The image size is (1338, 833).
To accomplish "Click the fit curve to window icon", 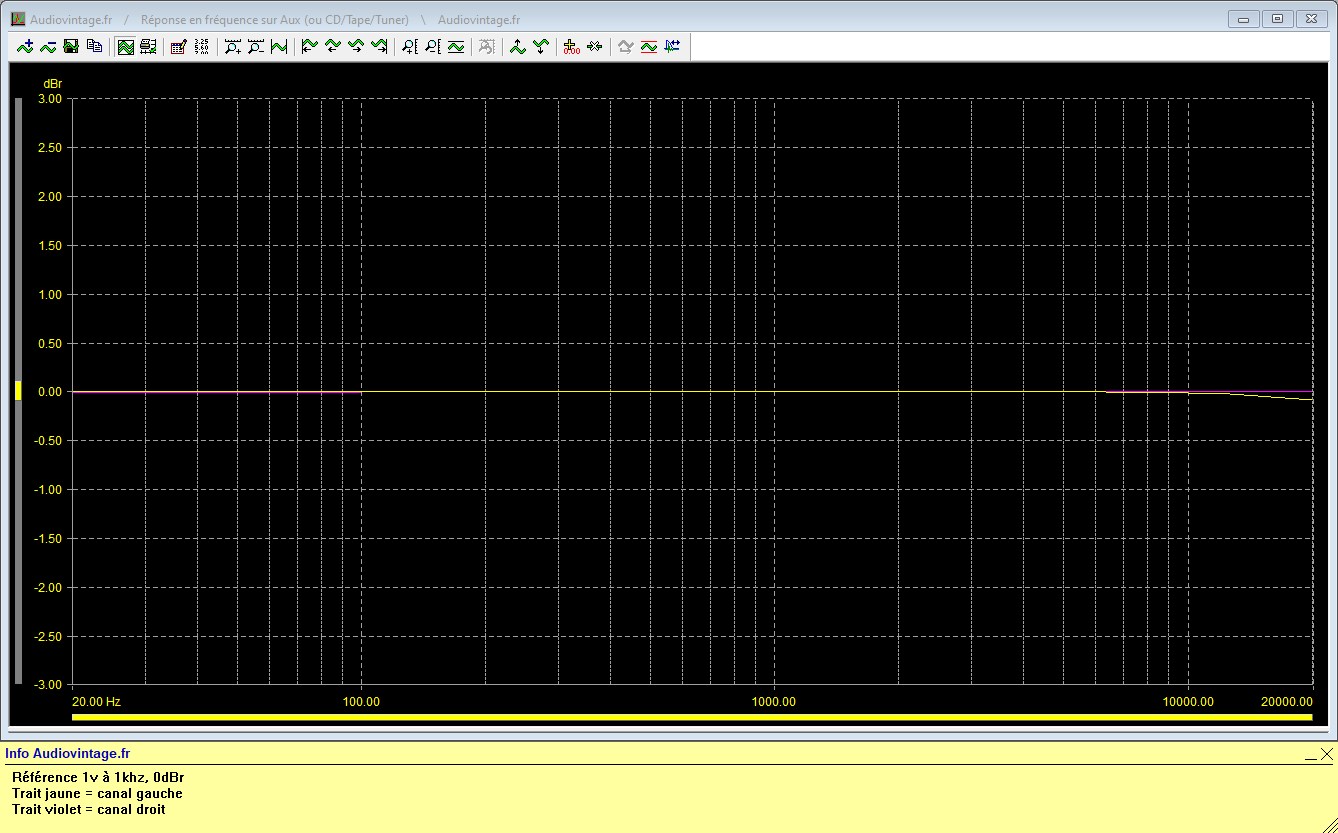I will click(x=279, y=46).
